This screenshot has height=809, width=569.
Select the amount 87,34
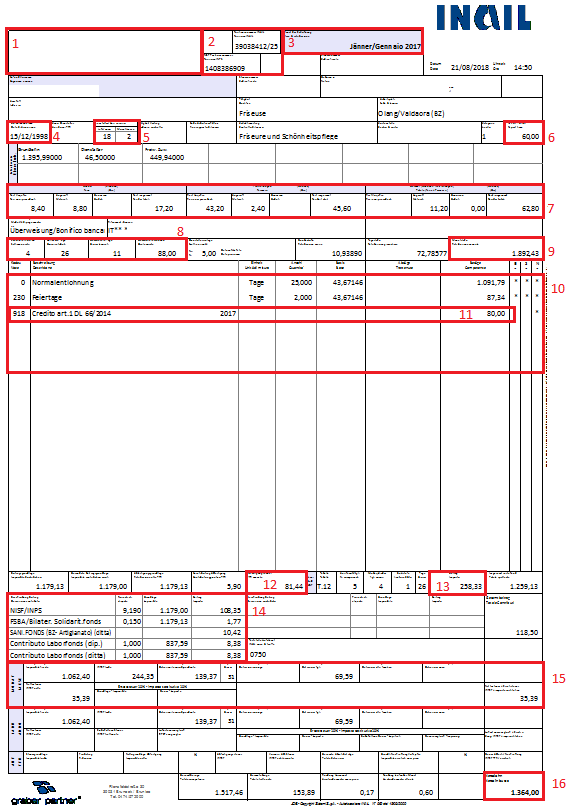tap(496, 298)
